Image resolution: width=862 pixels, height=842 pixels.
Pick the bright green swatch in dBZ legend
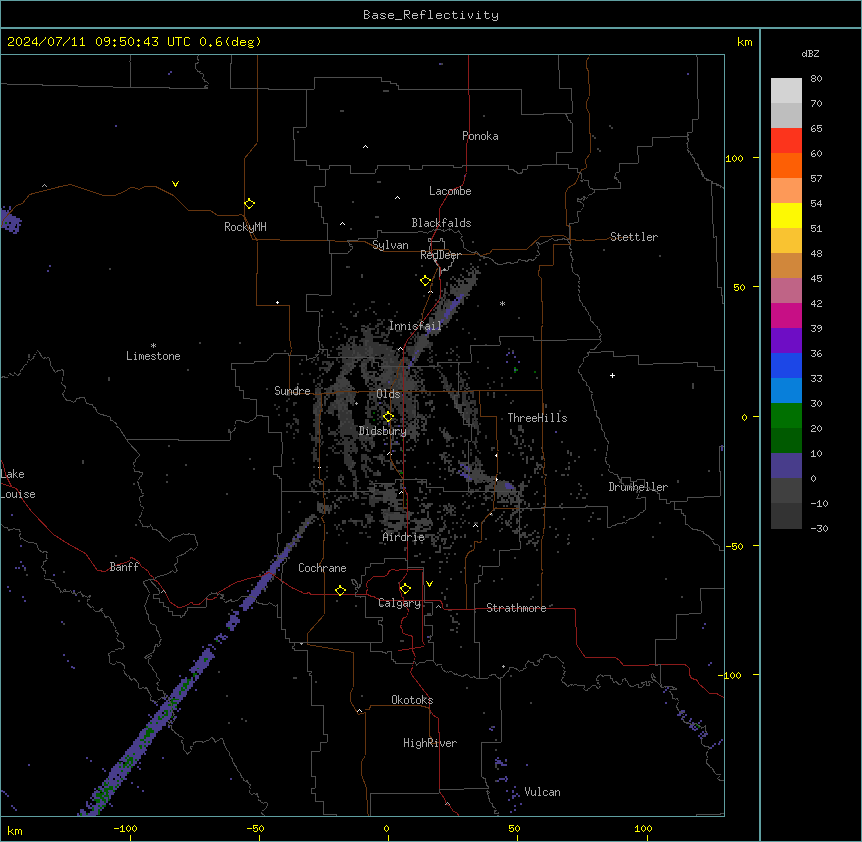pos(786,416)
